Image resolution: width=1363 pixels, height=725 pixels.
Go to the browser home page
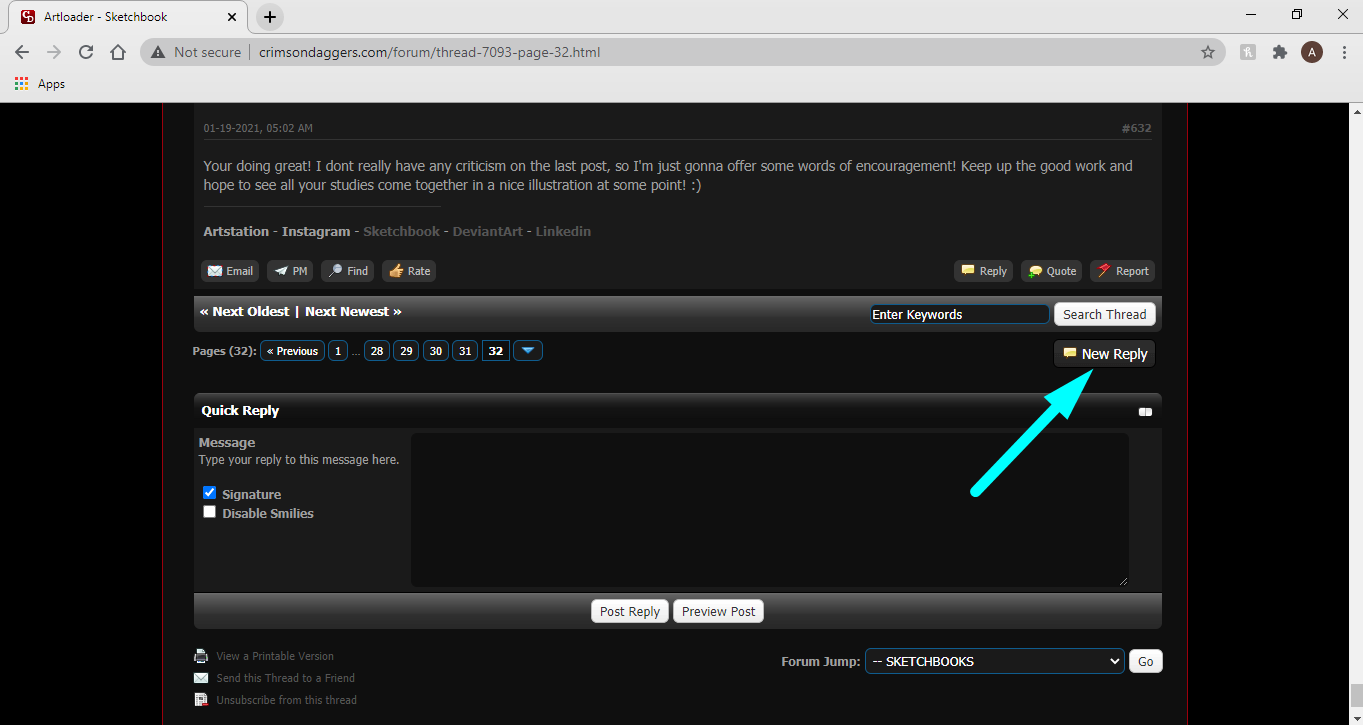(x=118, y=52)
